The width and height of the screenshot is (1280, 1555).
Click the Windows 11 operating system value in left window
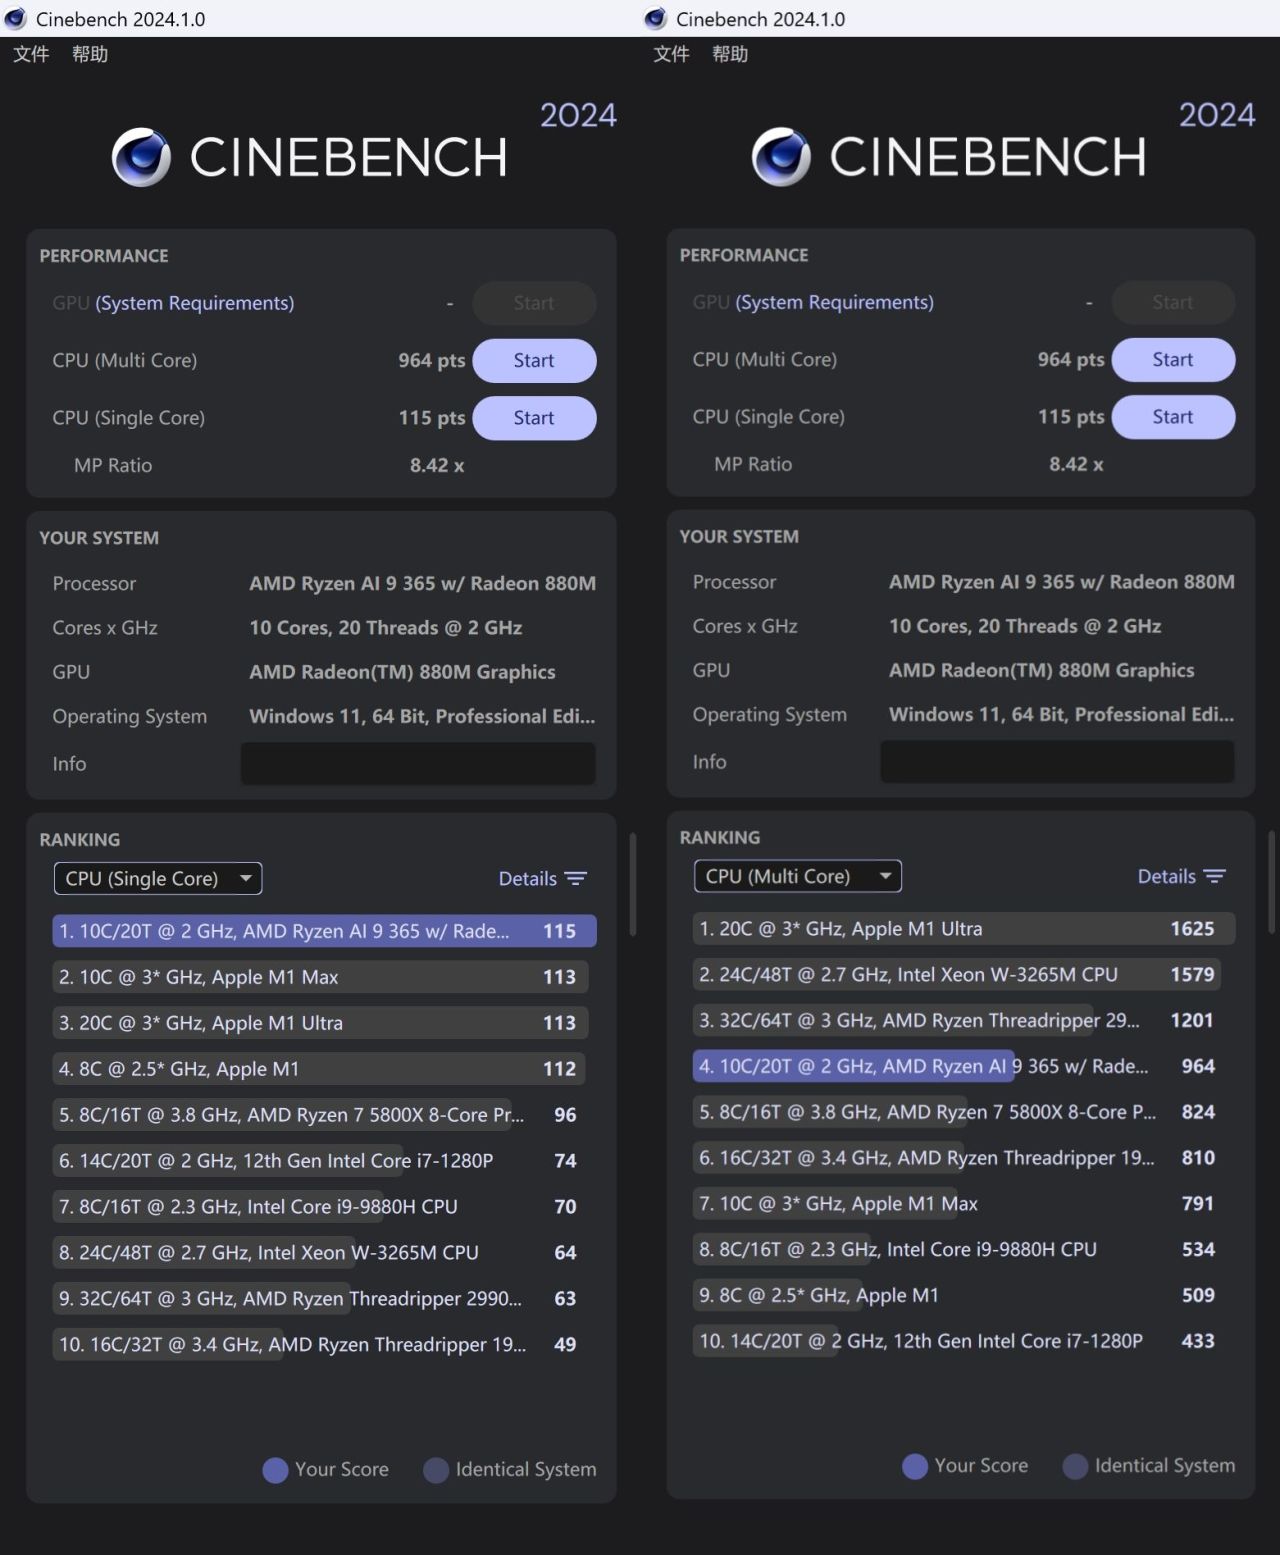422,717
